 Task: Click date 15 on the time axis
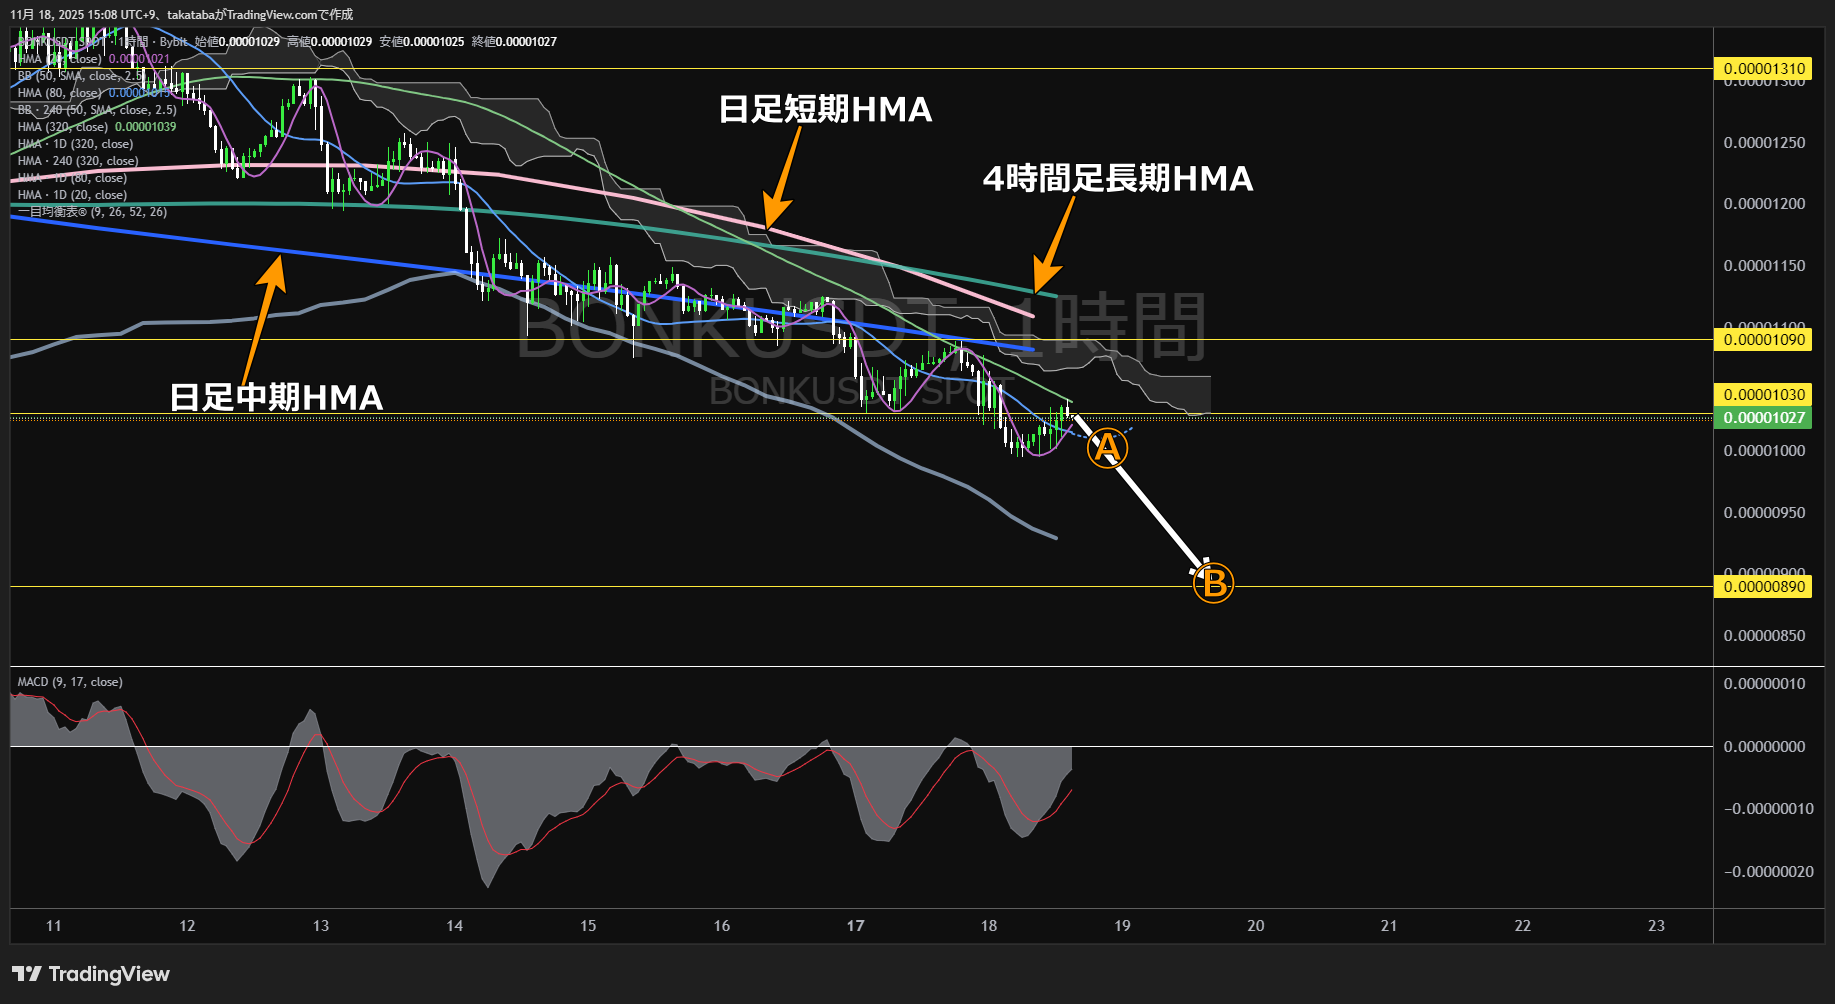tap(588, 926)
